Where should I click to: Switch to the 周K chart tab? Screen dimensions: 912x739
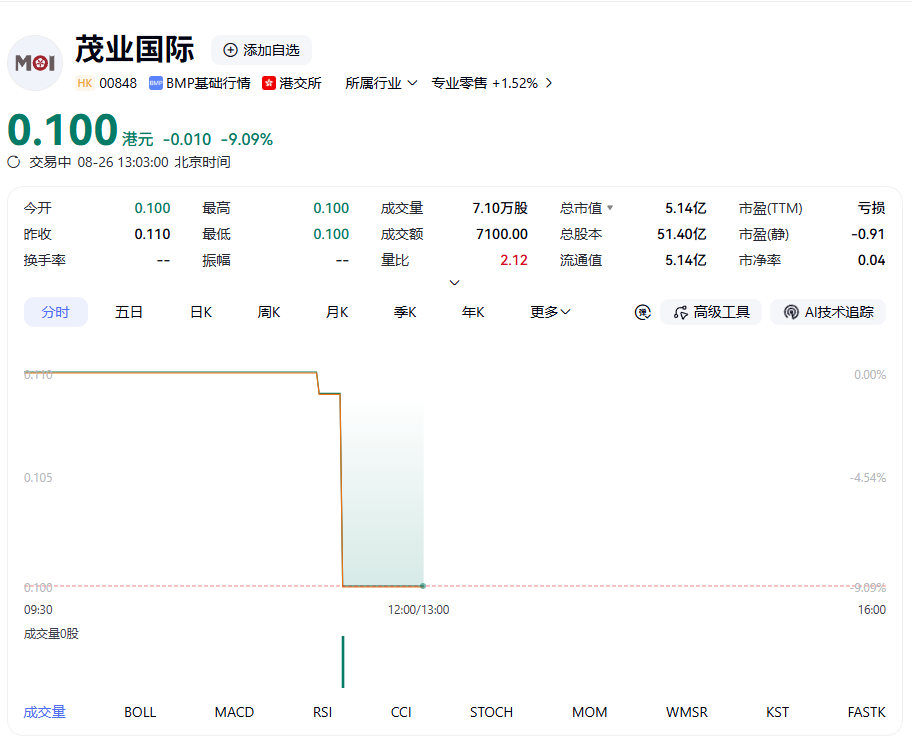pyautogui.click(x=269, y=312)
